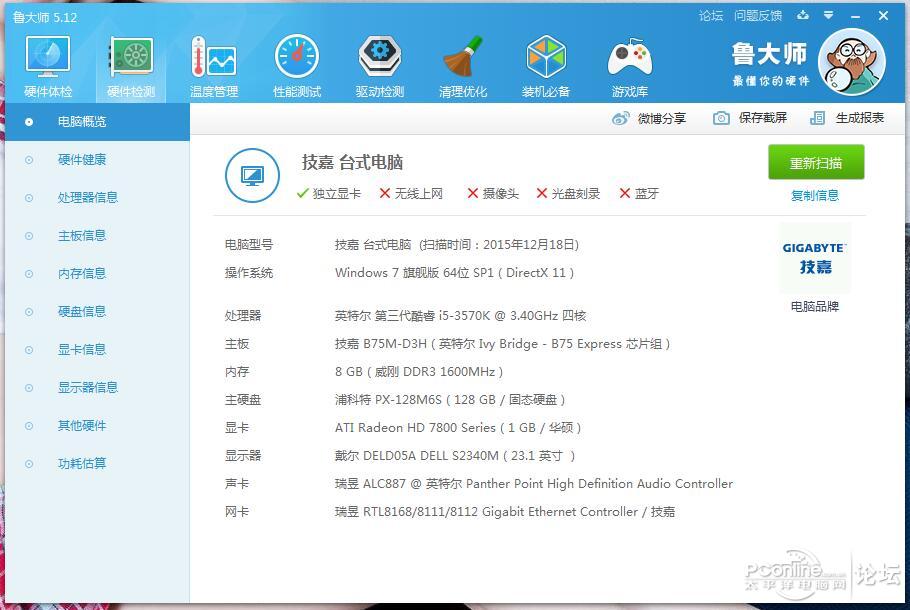Select 硬件健康 in the sidebar
Image resolution: width=910 pixels, height=610 pixels.
pyautogui.click(x=98, y=160)
